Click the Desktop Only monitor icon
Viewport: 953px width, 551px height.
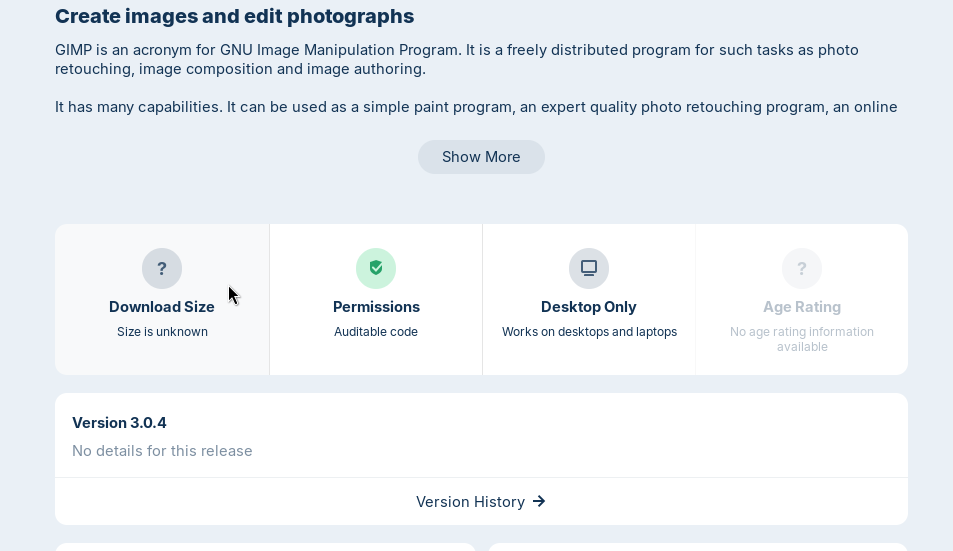(x=589, y=268)
